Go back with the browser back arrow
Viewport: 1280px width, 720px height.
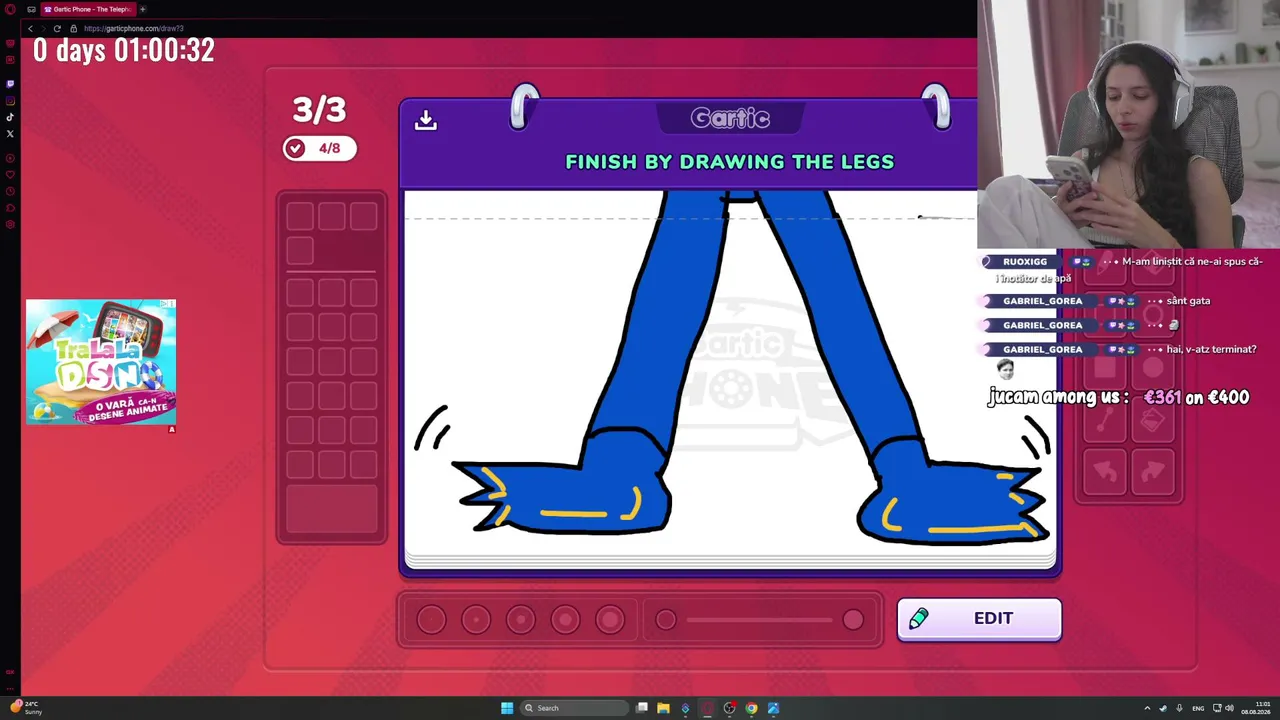(x=30, y=29)
